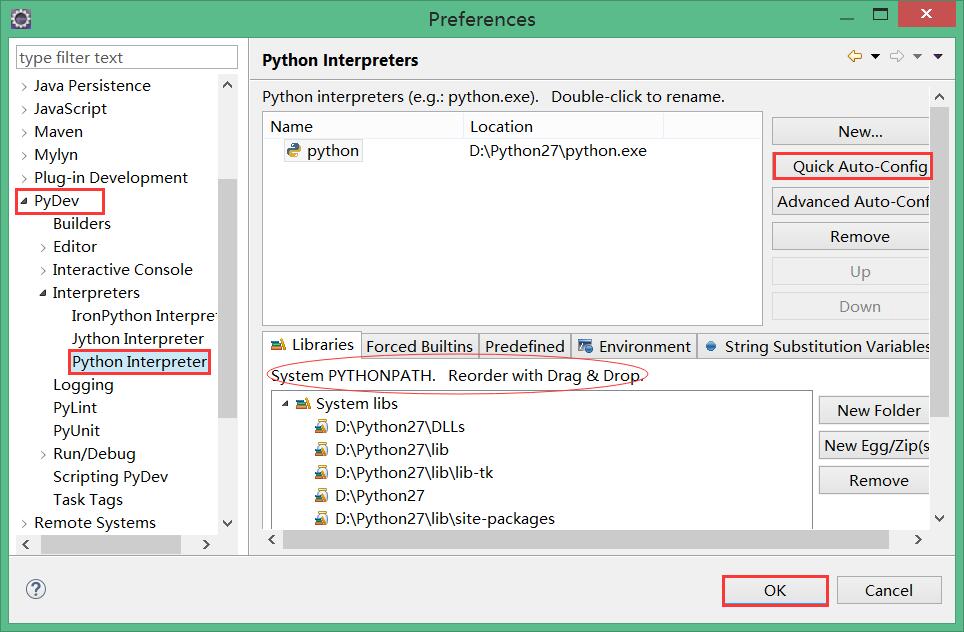Select Jython Interpreter in the tree
The width and height of the screenshot is (964, 632).
138,339
